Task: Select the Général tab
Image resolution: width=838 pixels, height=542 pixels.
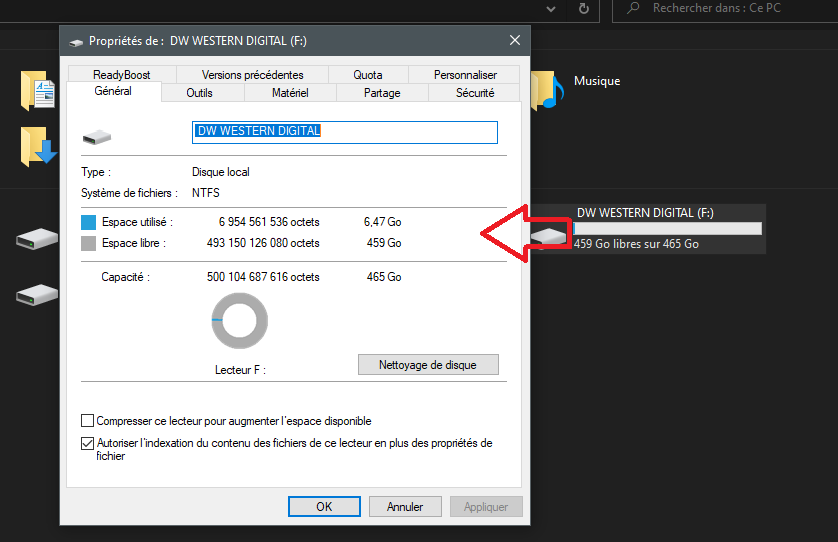Action: (x=113, y=91)
